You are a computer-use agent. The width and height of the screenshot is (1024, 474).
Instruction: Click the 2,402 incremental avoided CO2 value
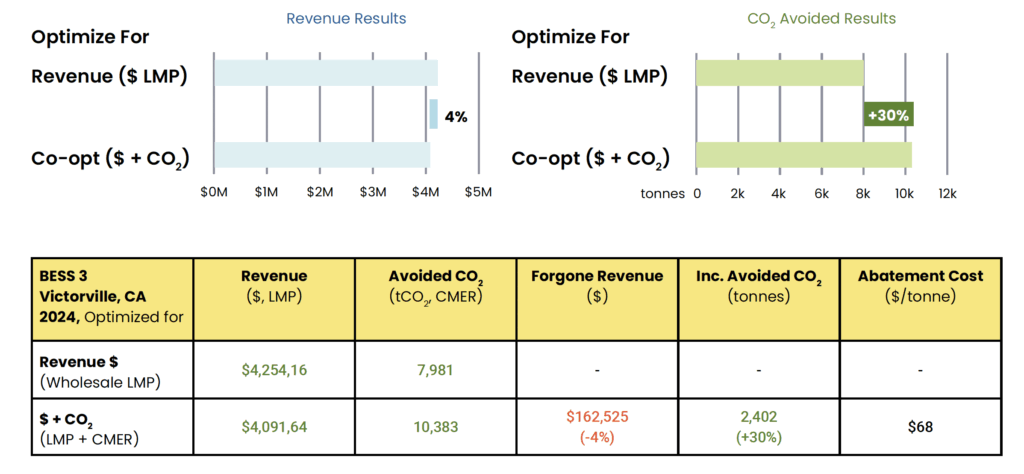pos(758,418)
